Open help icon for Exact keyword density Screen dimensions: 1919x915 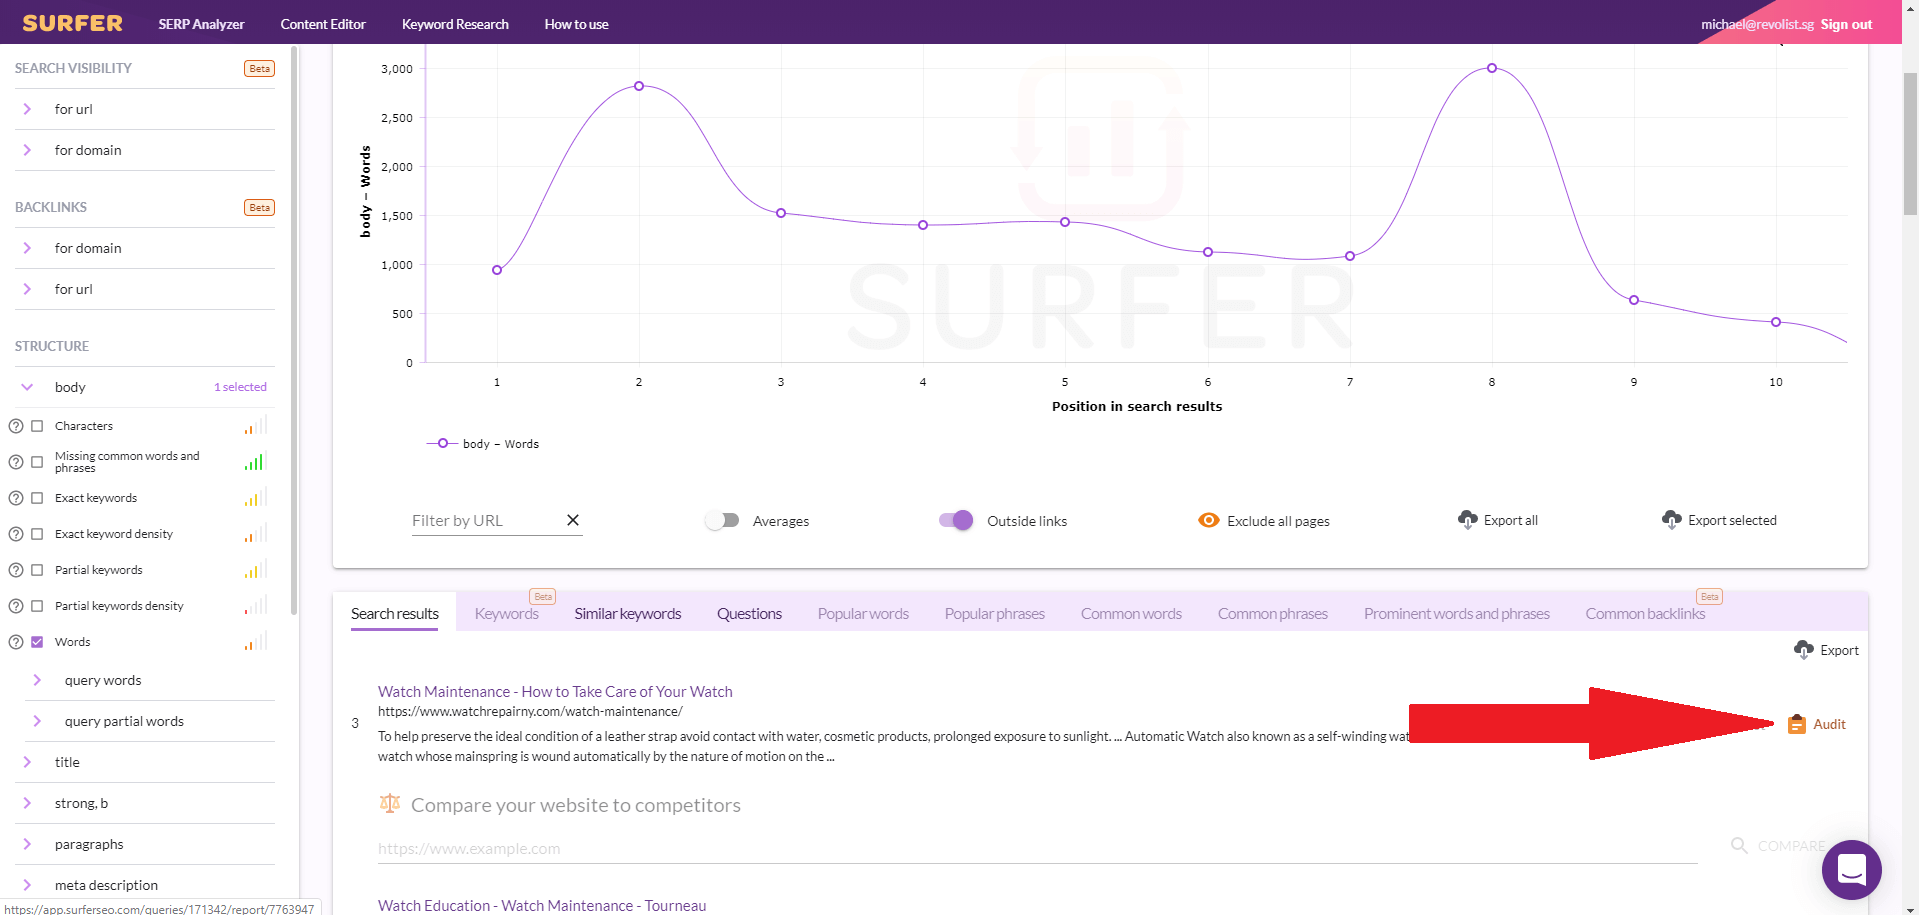(16, 534)
